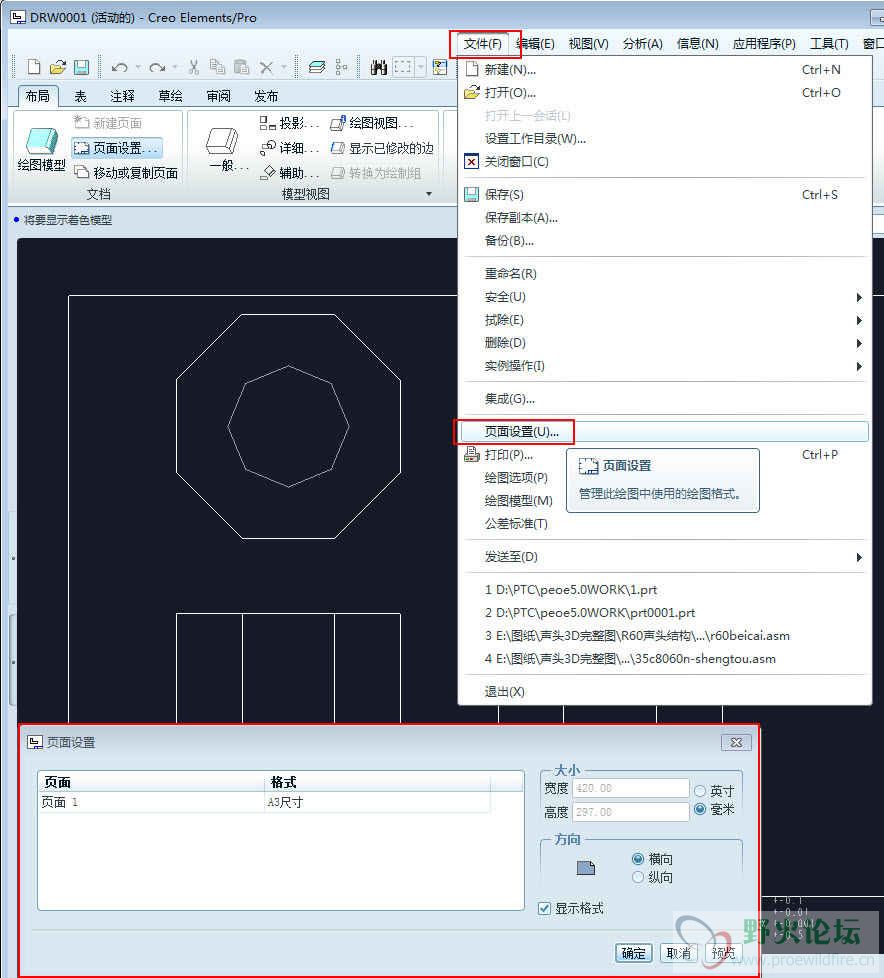Switch to the 发布 ribbon tab
The width and height of the screenshot is (884, 978).
266,96
